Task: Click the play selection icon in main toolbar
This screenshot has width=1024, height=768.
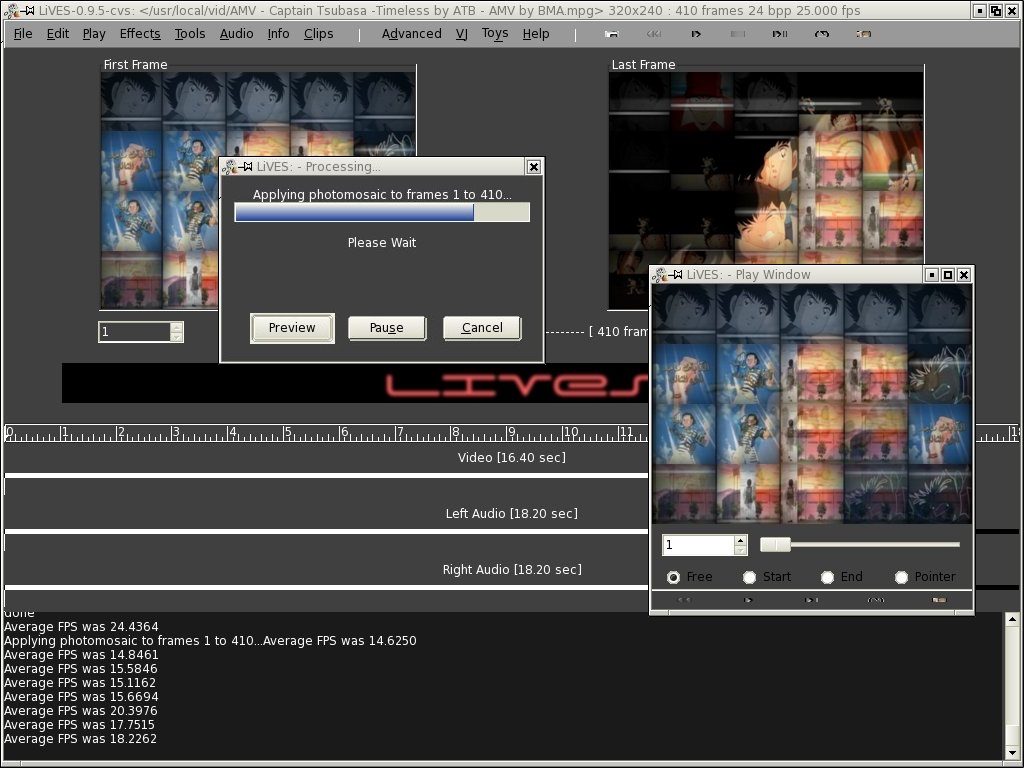Action: click(780, 34)
